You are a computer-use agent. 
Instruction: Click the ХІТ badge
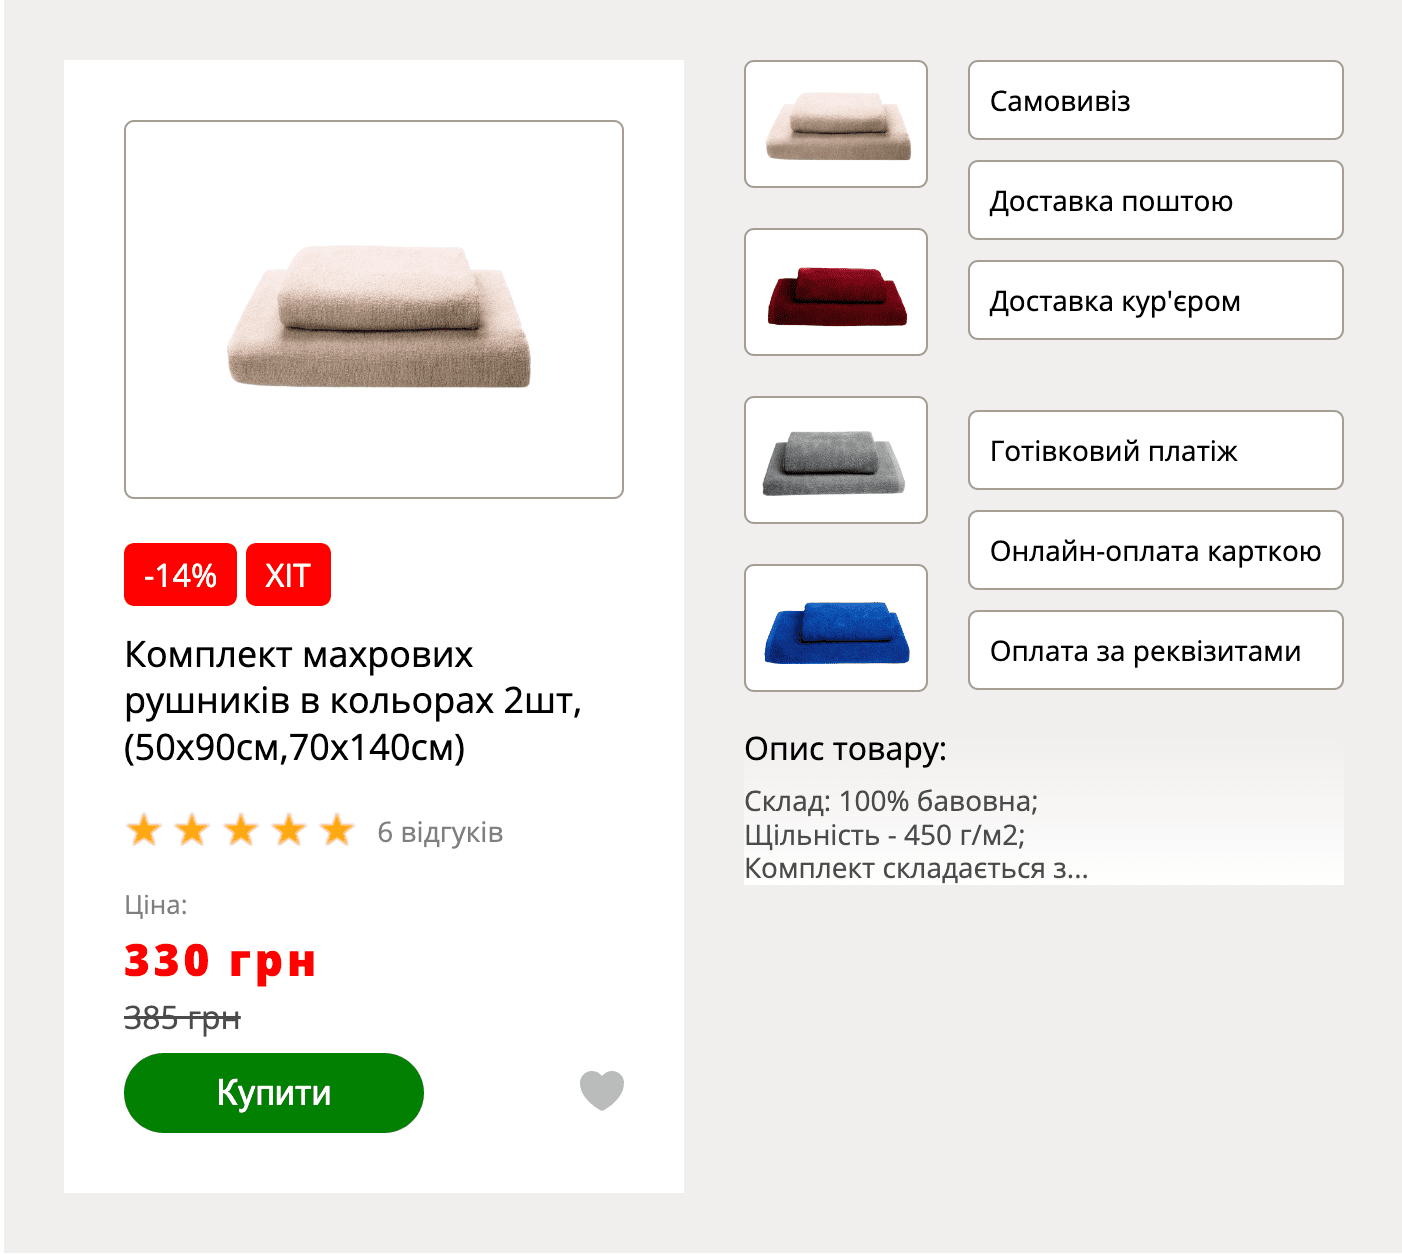[x=288, y=575]
